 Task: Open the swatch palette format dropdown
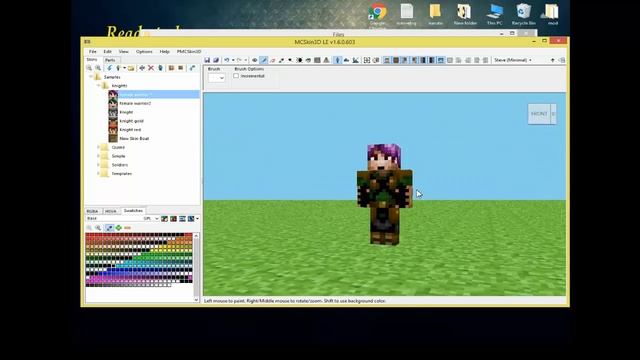pos(156,218)
